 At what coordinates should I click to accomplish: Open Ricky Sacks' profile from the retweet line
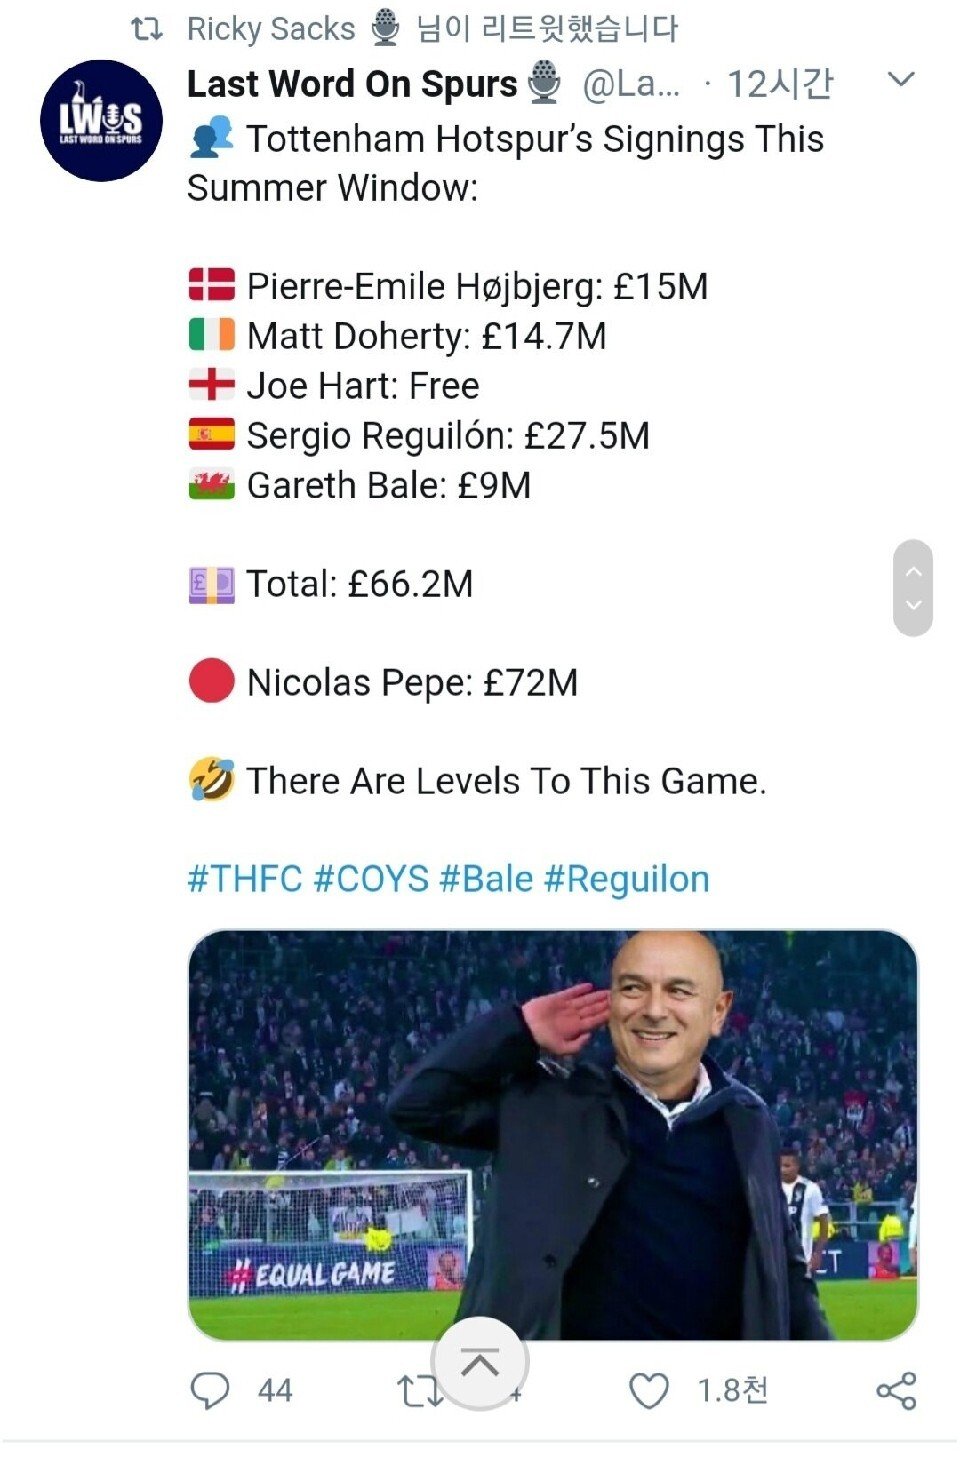tap(270, 30)
